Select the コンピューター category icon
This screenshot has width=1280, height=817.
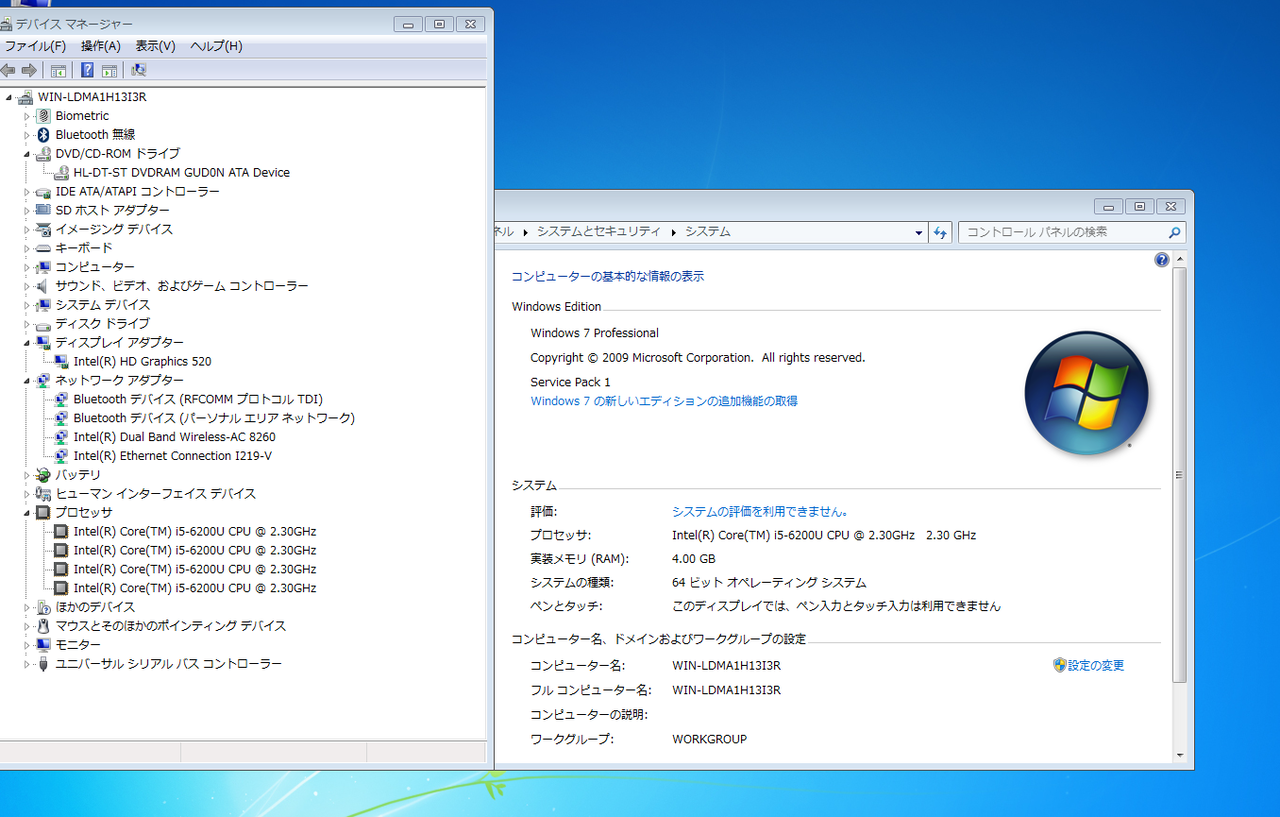coord(43,267)
